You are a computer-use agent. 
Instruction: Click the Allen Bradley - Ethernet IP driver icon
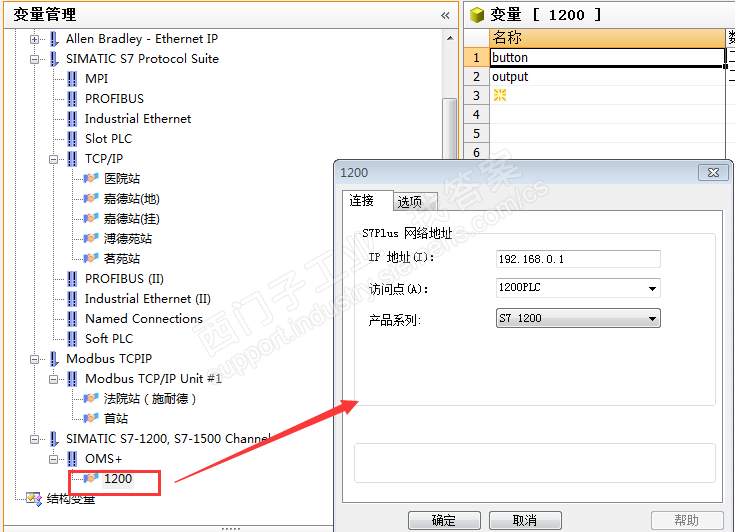(54, 39)
